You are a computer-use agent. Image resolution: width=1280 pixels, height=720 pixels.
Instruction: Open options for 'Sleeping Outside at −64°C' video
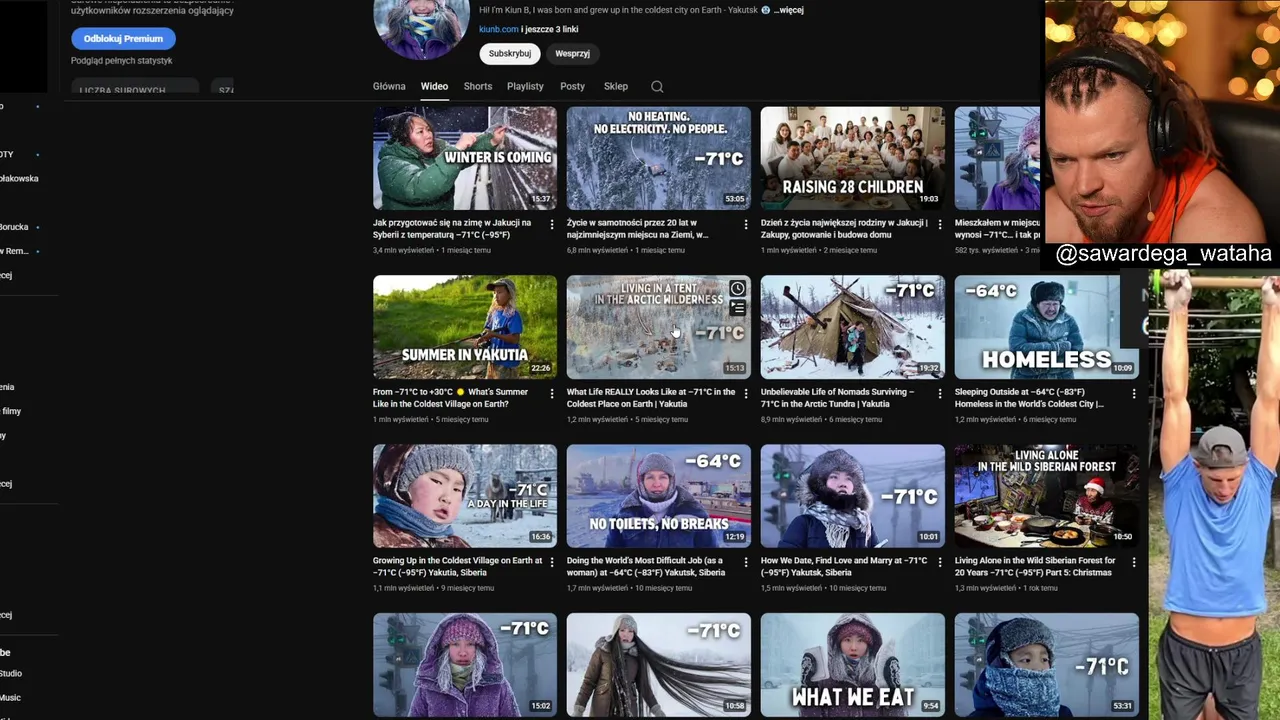1134,394
